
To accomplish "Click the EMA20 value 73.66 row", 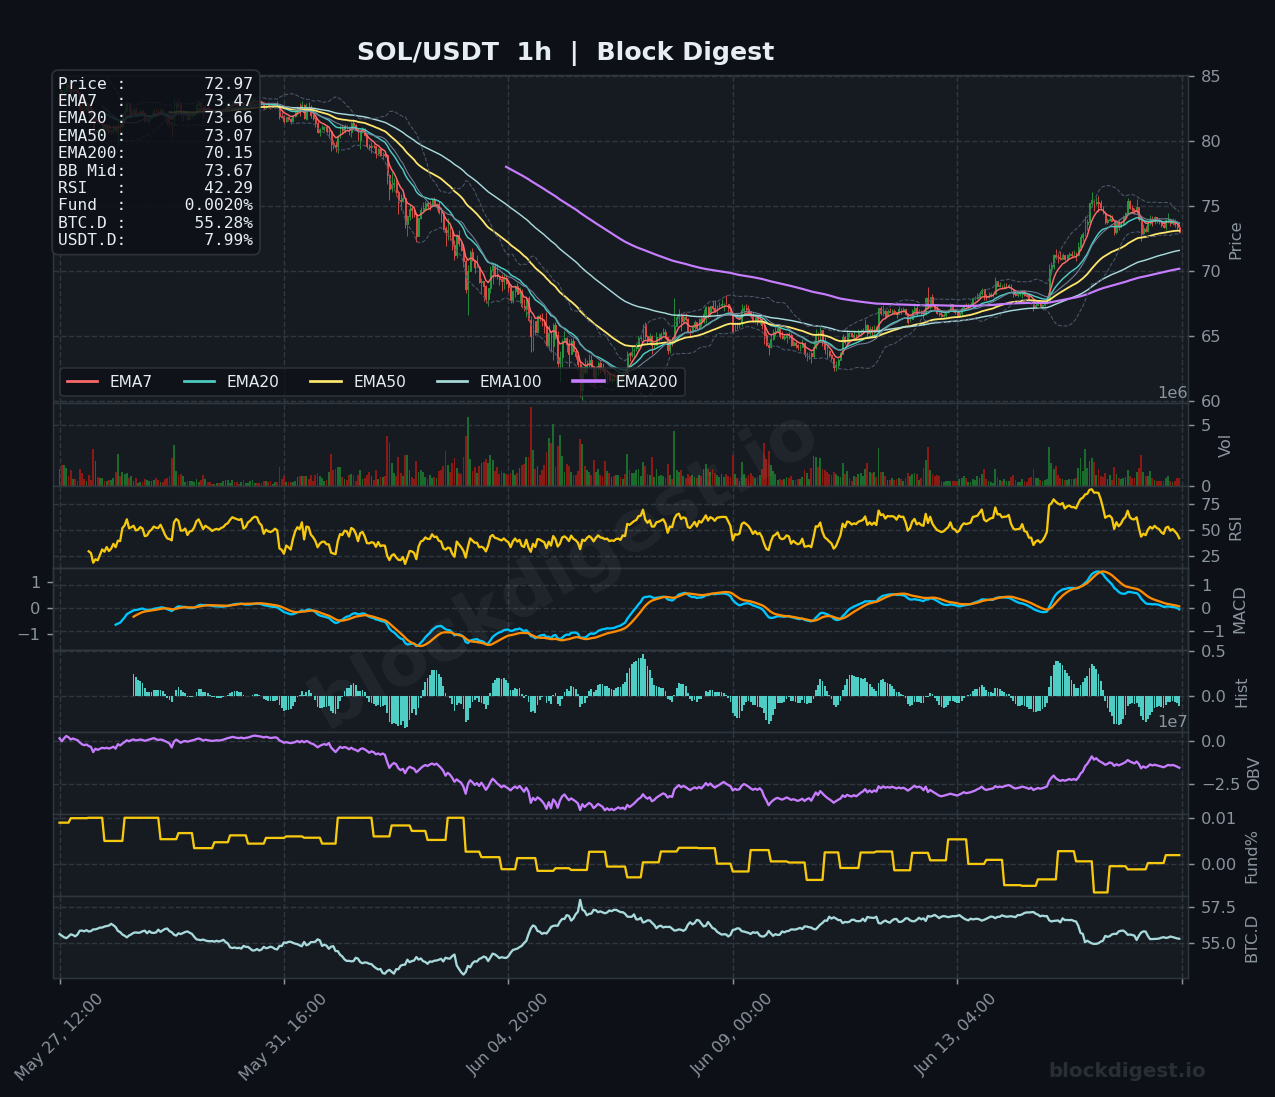I will pos(156,118).
